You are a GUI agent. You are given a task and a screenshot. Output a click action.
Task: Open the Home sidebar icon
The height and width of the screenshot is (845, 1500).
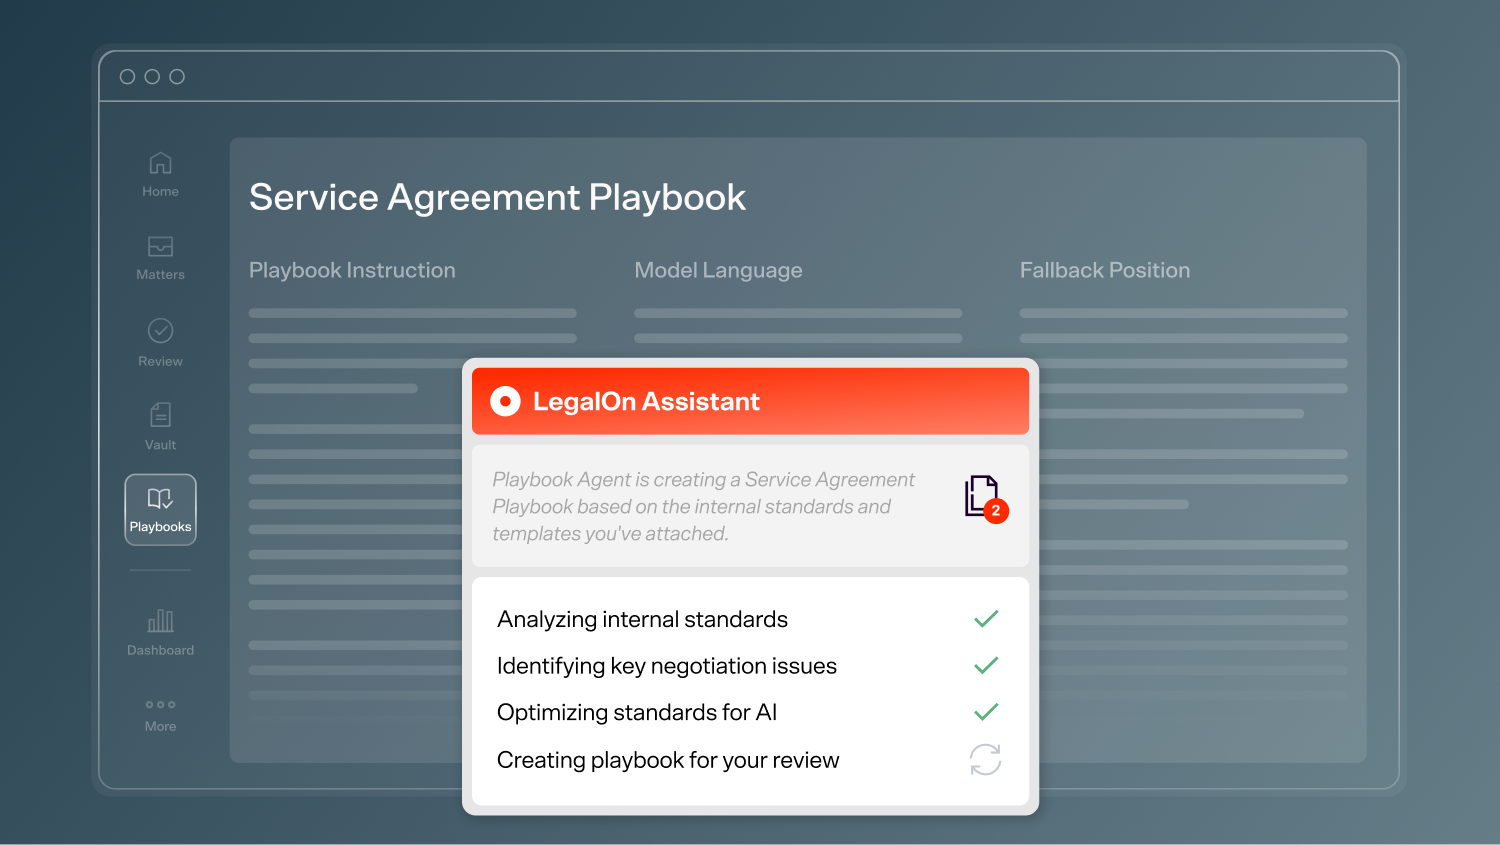[x=160, y=163]
